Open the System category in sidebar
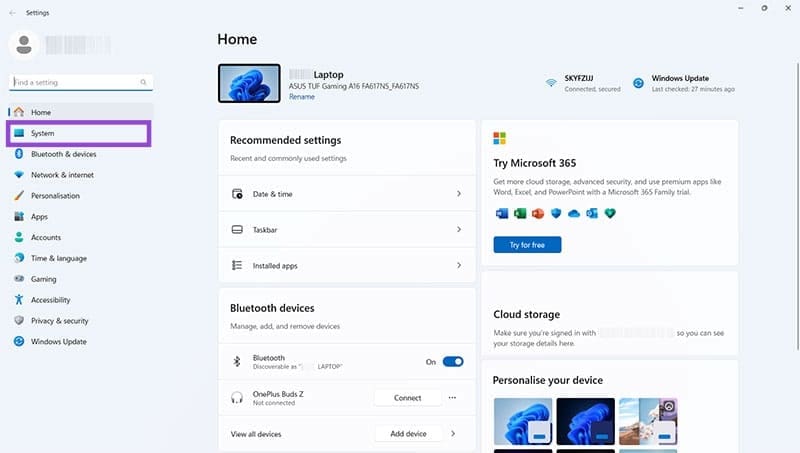Screen dimensions: 800x453 tap(42, 133)
